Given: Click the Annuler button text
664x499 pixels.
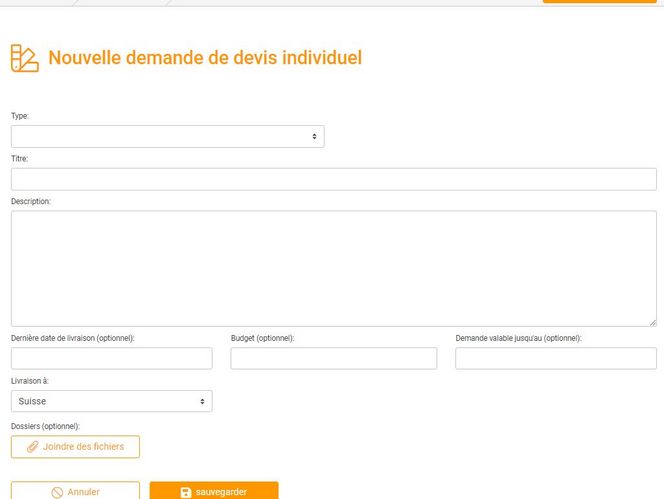Looking at the screenshot, I should 83,492.
